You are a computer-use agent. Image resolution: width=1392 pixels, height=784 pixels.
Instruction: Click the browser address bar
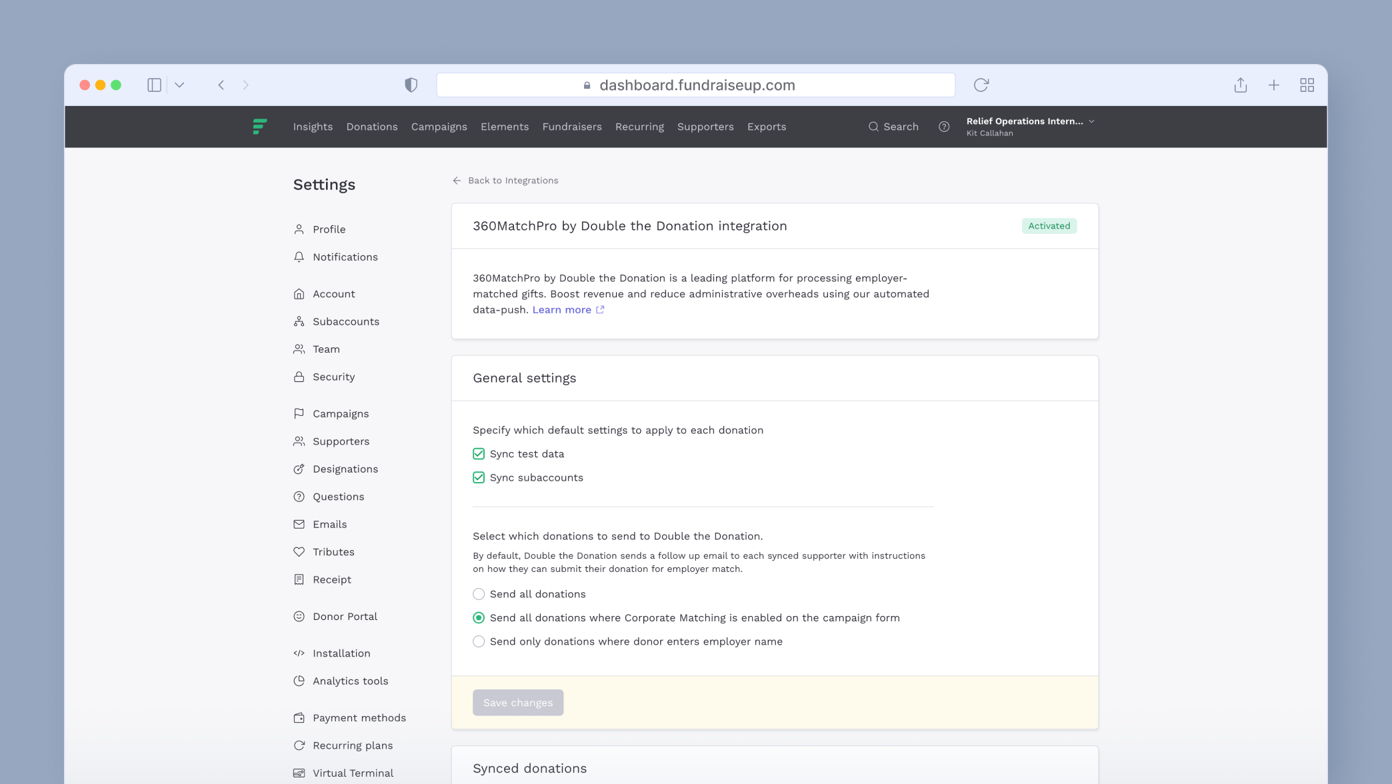coord(696,85)
